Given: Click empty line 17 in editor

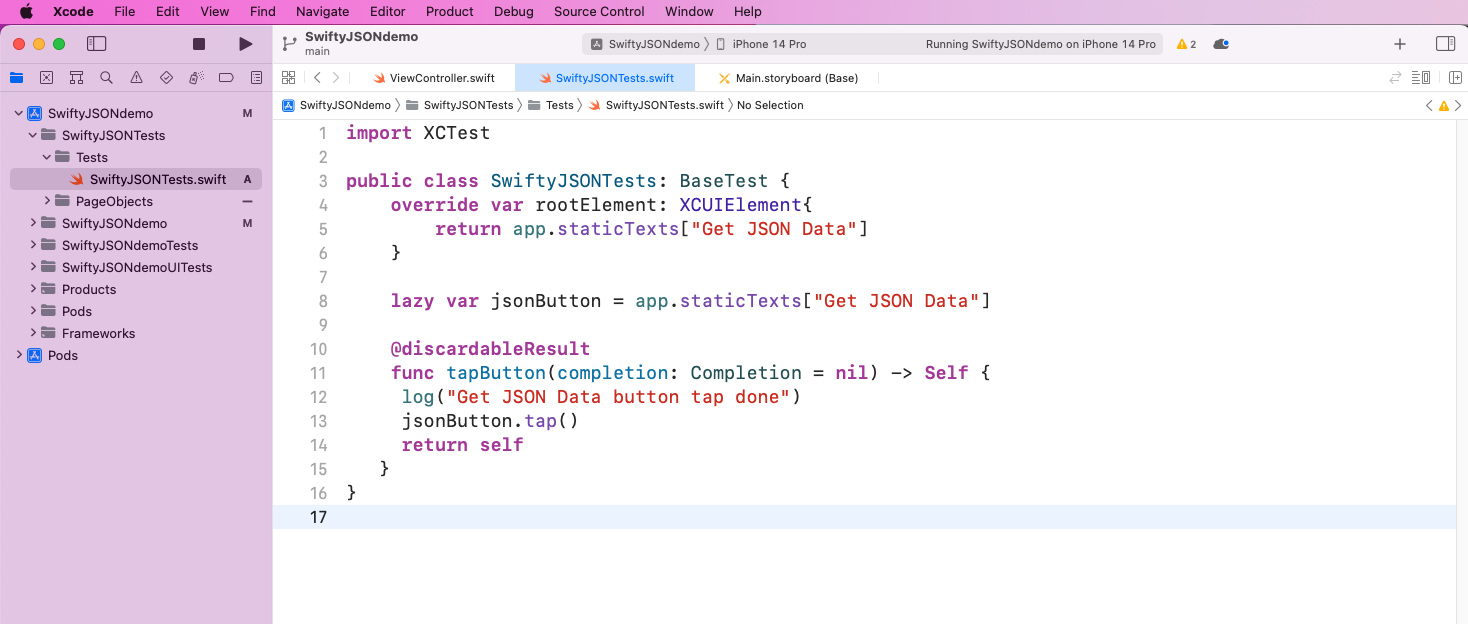Looking at the screenshot, I should (x=864, y=517).
